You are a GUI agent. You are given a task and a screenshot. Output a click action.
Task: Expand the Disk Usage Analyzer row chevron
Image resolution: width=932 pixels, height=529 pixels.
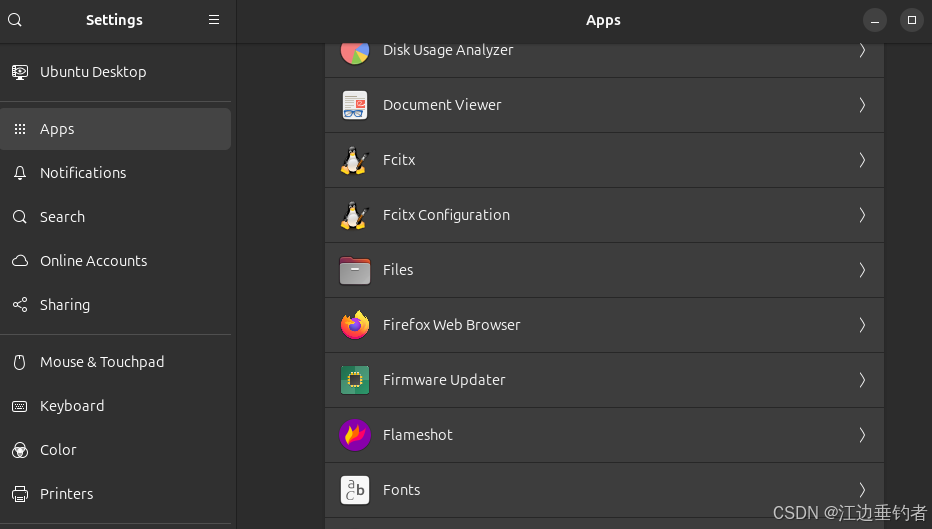862,51
